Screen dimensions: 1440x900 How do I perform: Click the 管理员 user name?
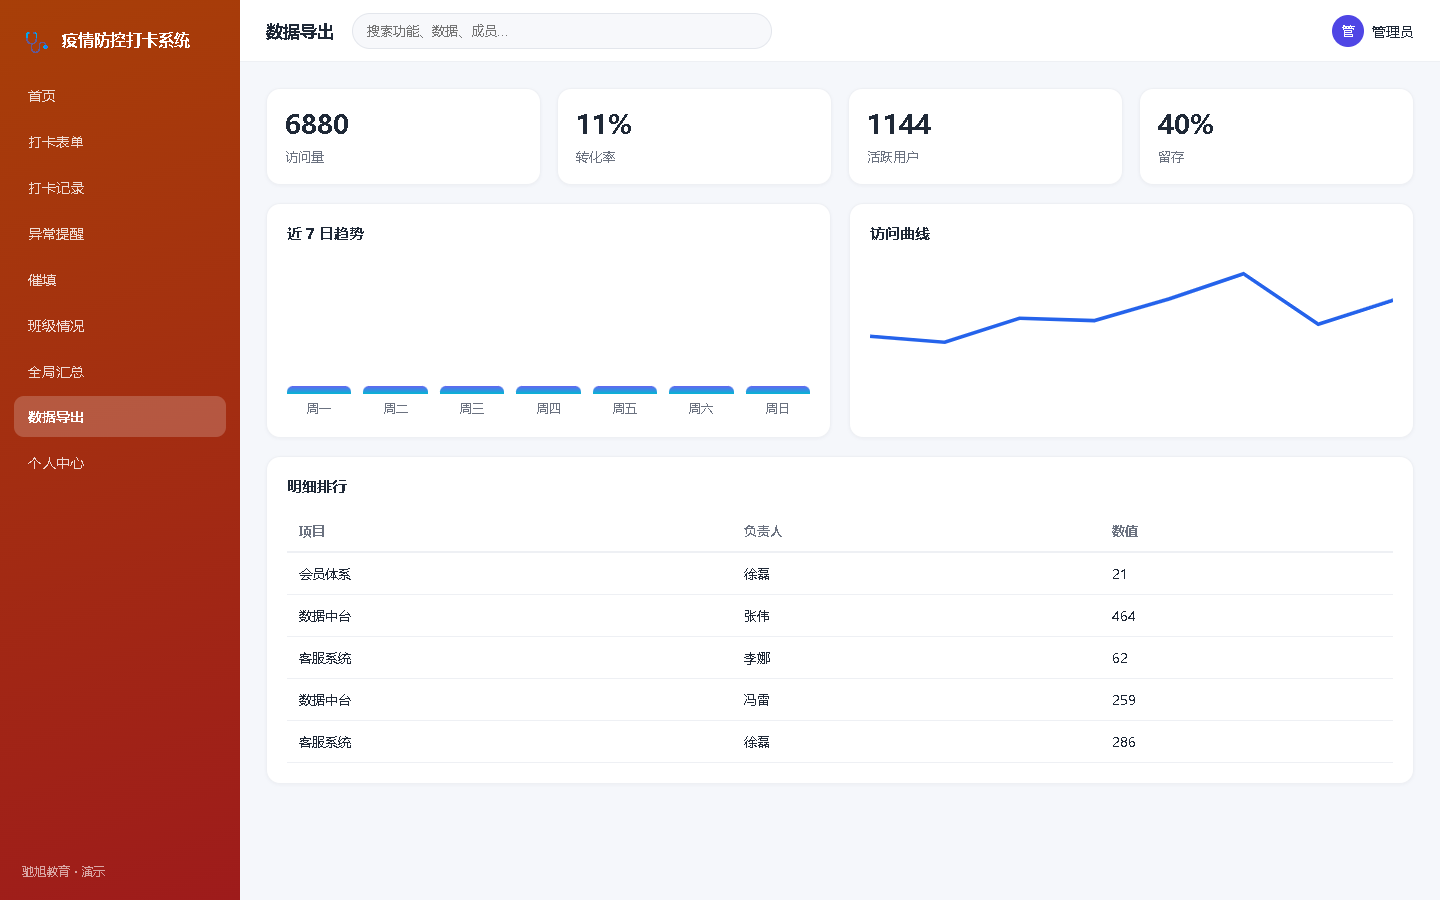coord(1392,32)
